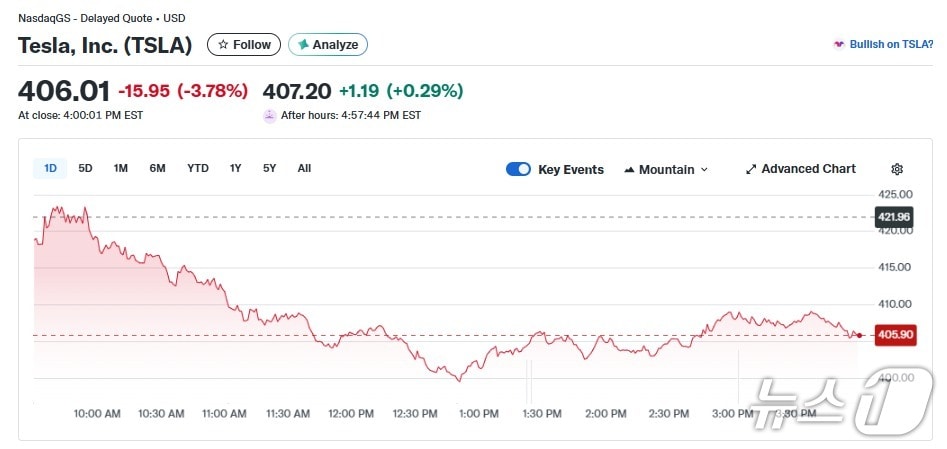The width and height of the screenshot is (947, 449).
Task: Open the Bullish on TSLA? link
Action: pyautogui.click(x=891, y=45)
